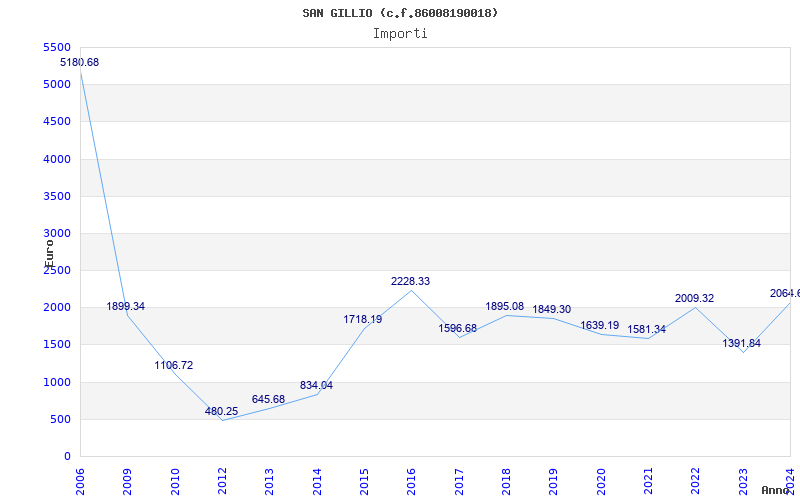Image resolution: width=800 pixels, height=500 pixels.
Task: Select the 1581.34 data label for 2021
Action: coord(646,329)
